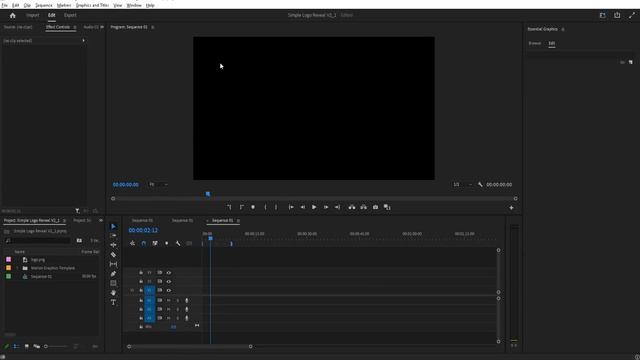Click the insert as nests button in the timeline
The width and height of the screenshot is (640, 360).
(132, 243)
